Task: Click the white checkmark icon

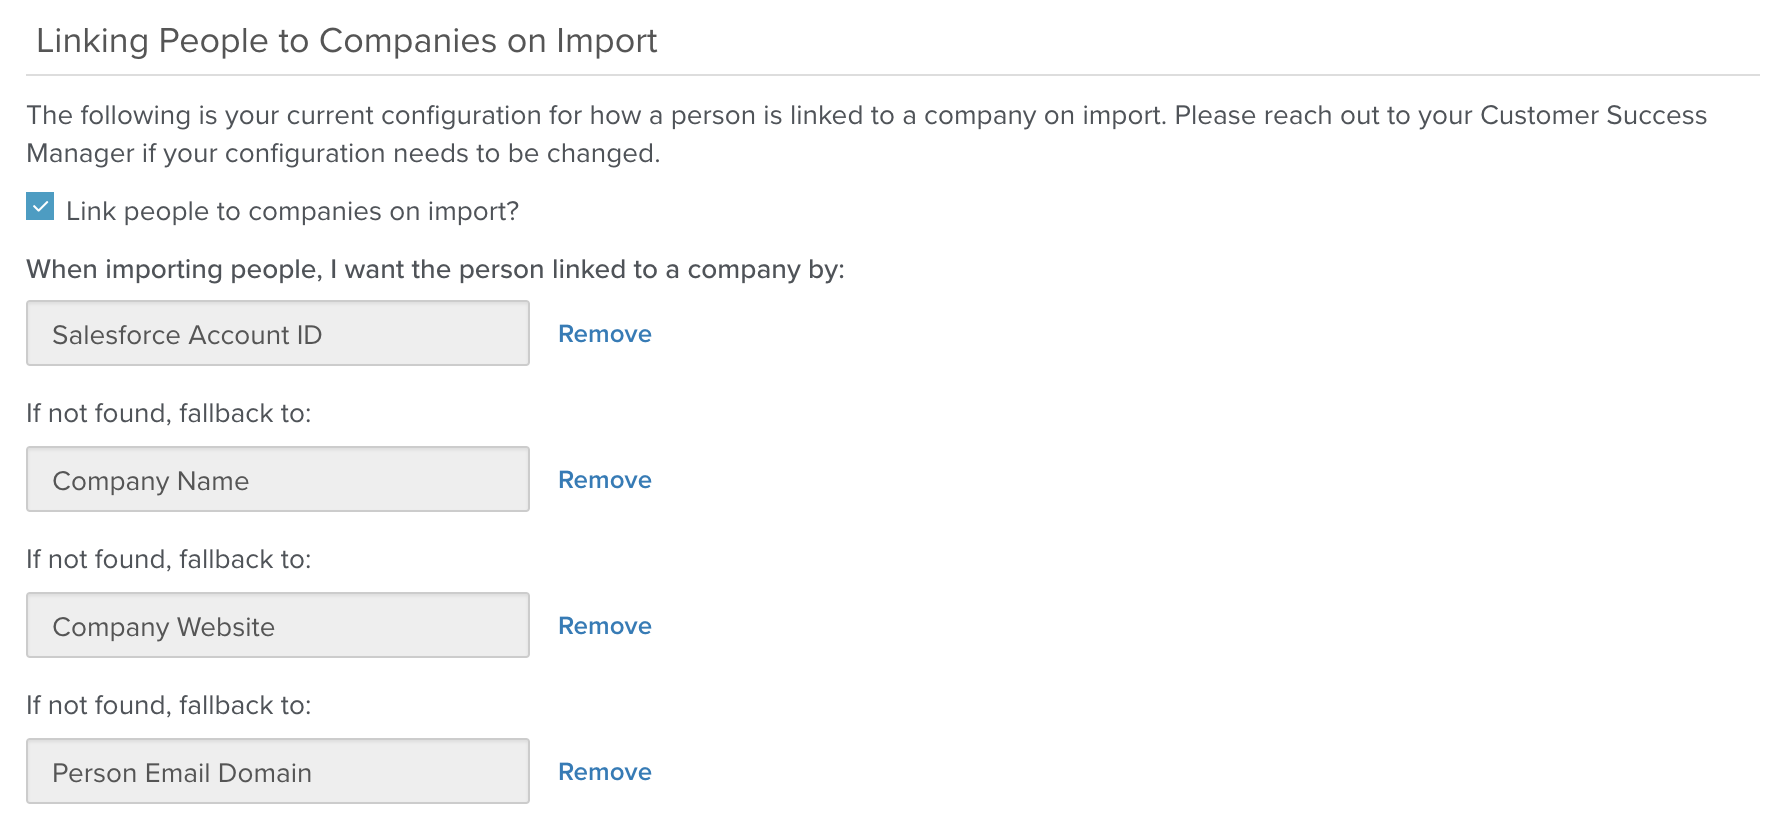Action: pos(40,207)
